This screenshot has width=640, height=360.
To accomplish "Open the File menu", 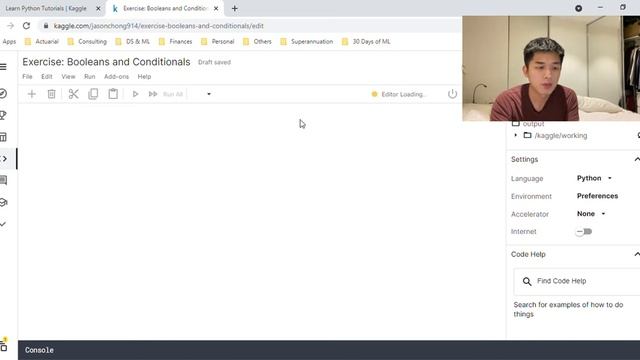I will click(x=27, y=77).
